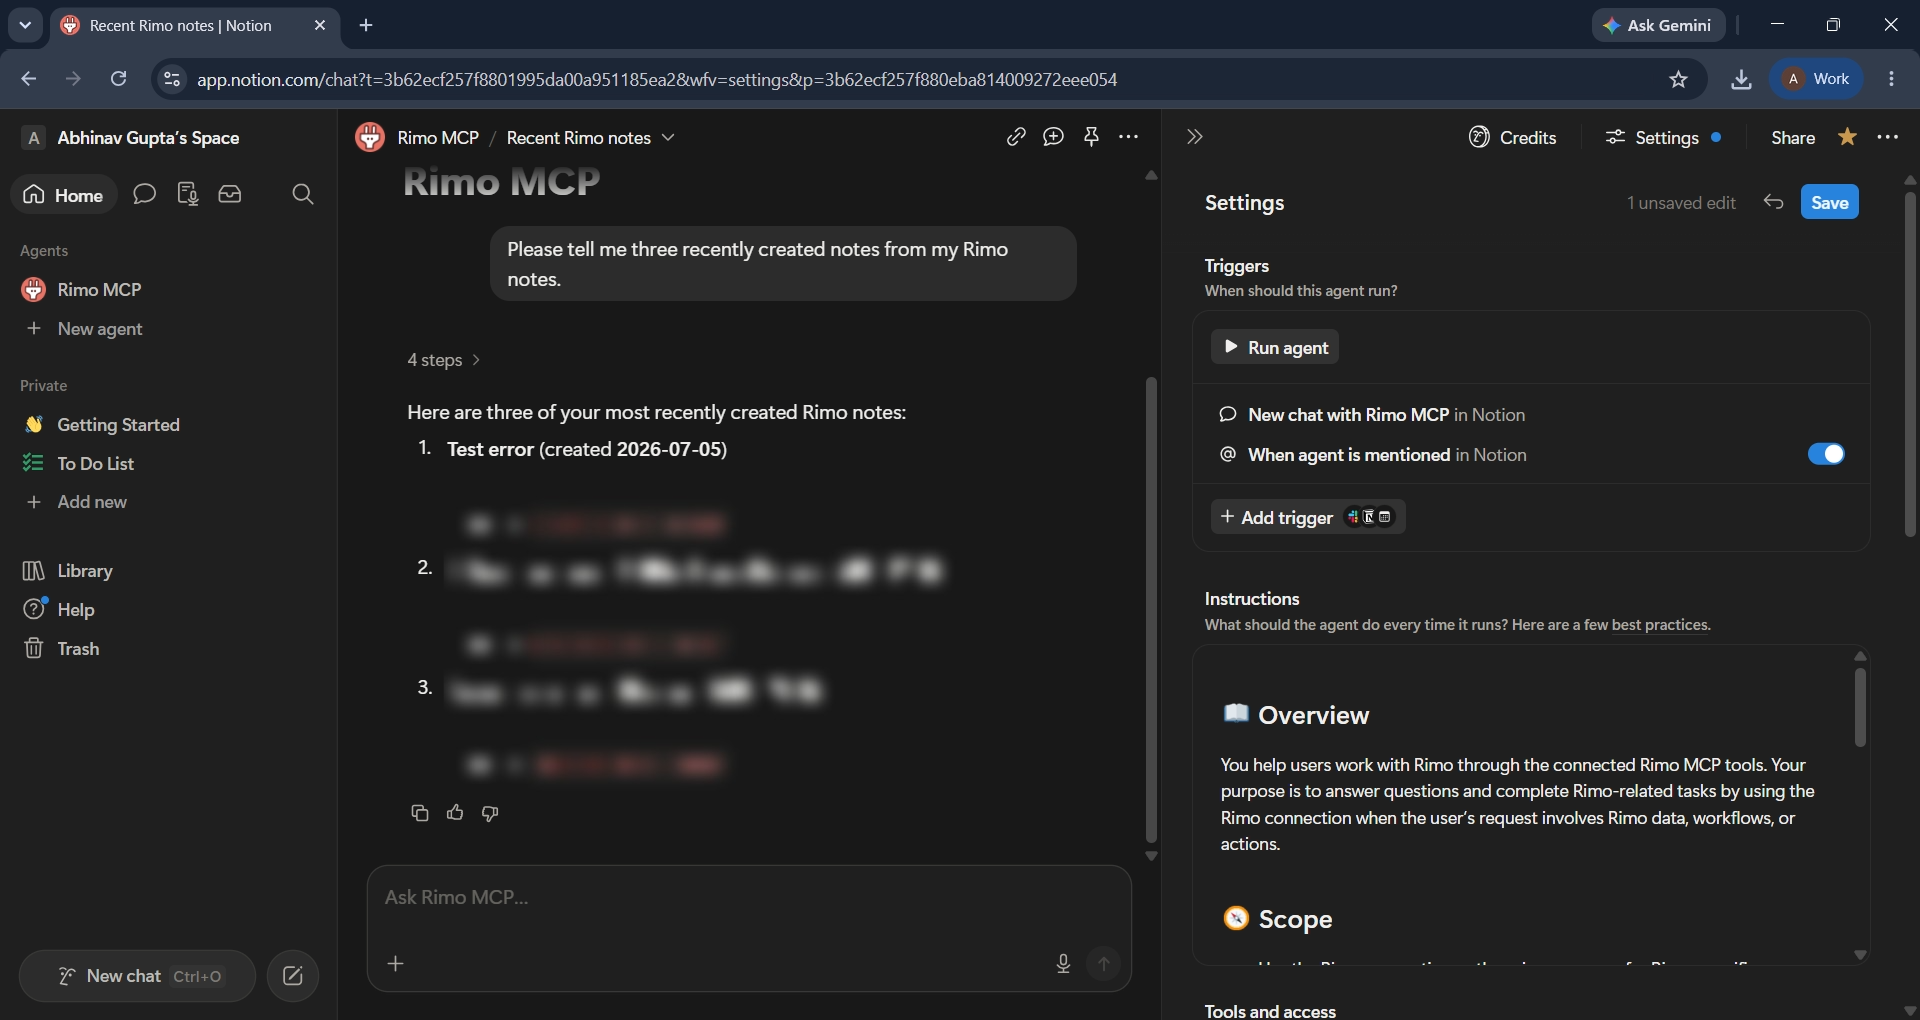1920x1020 pixels.
Task: Collapse the settings side panel
Action: click(x=1194, y=137)
